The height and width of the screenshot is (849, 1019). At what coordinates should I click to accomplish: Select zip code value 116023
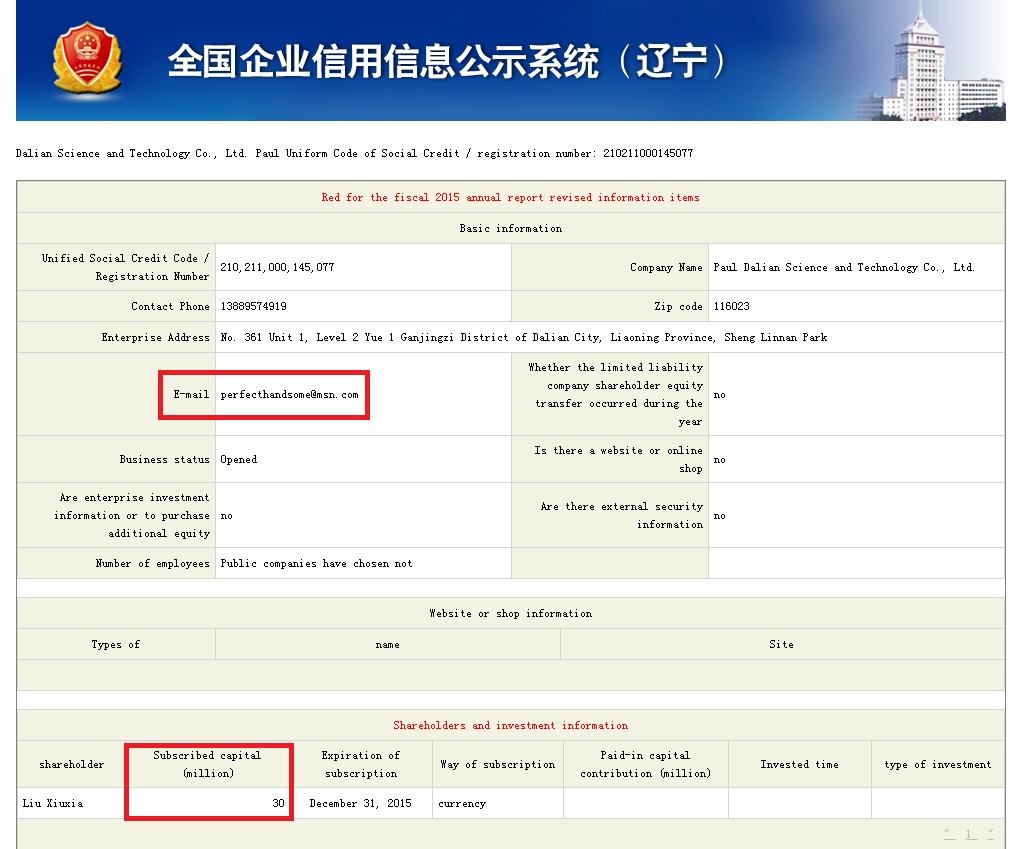[731, 306]
